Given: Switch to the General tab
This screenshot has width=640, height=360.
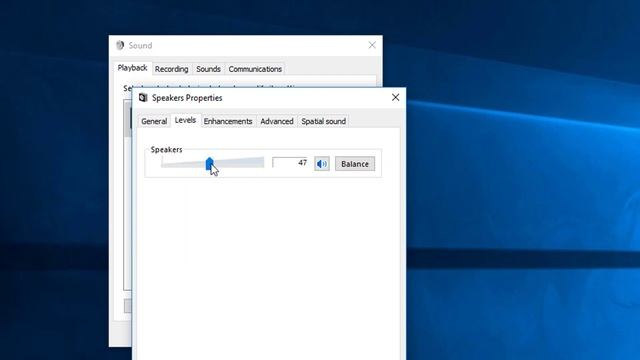Looking at the screenshot, I should coord(154,121).
